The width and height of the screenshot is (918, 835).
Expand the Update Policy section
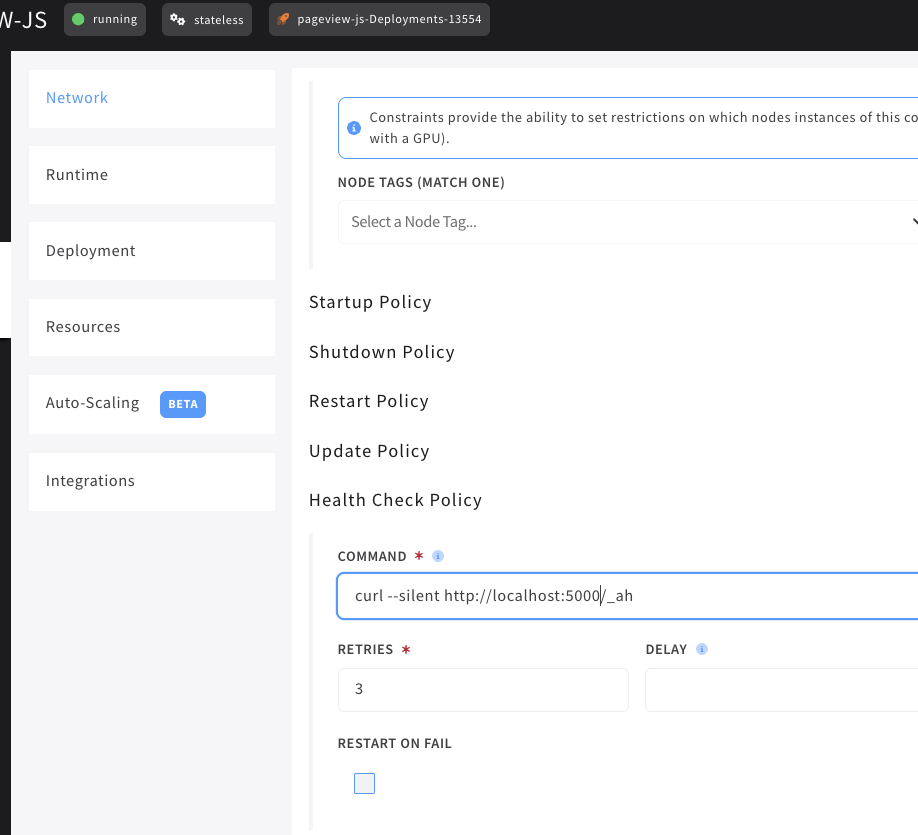coord(369,451)
